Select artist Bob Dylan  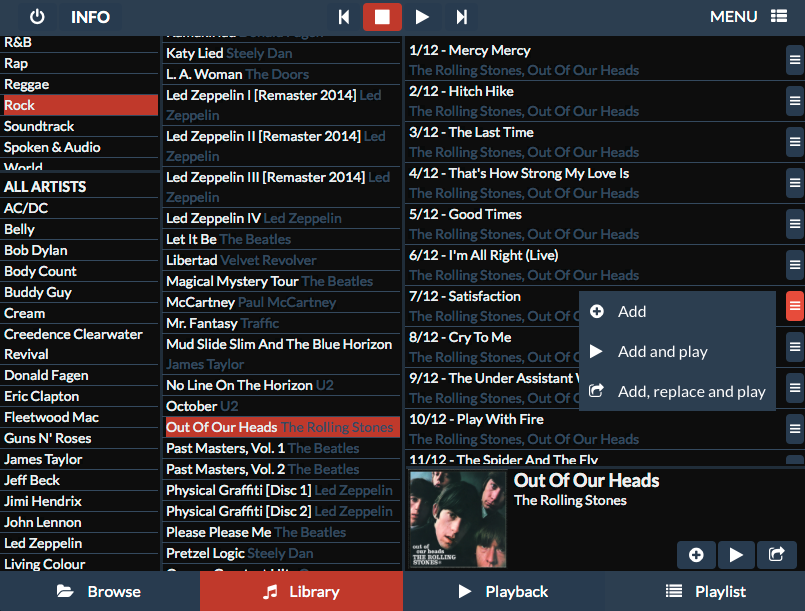click(79, 250)
